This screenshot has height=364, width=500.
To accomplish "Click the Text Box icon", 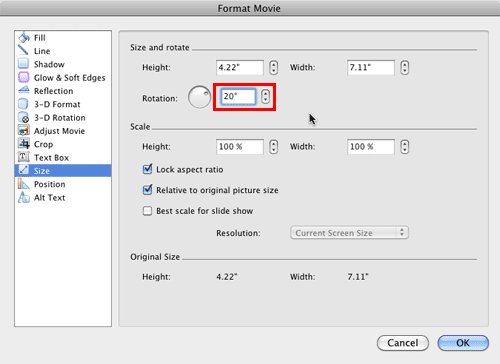I will coord(23,157).
